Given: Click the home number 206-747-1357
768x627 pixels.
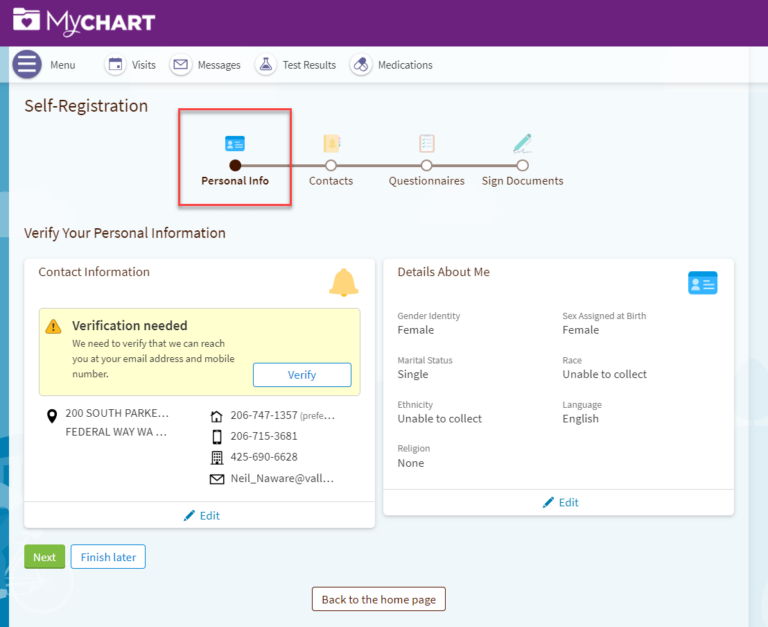Looking at the screenshot, I should pyautogui.click(x=264, y=415).
